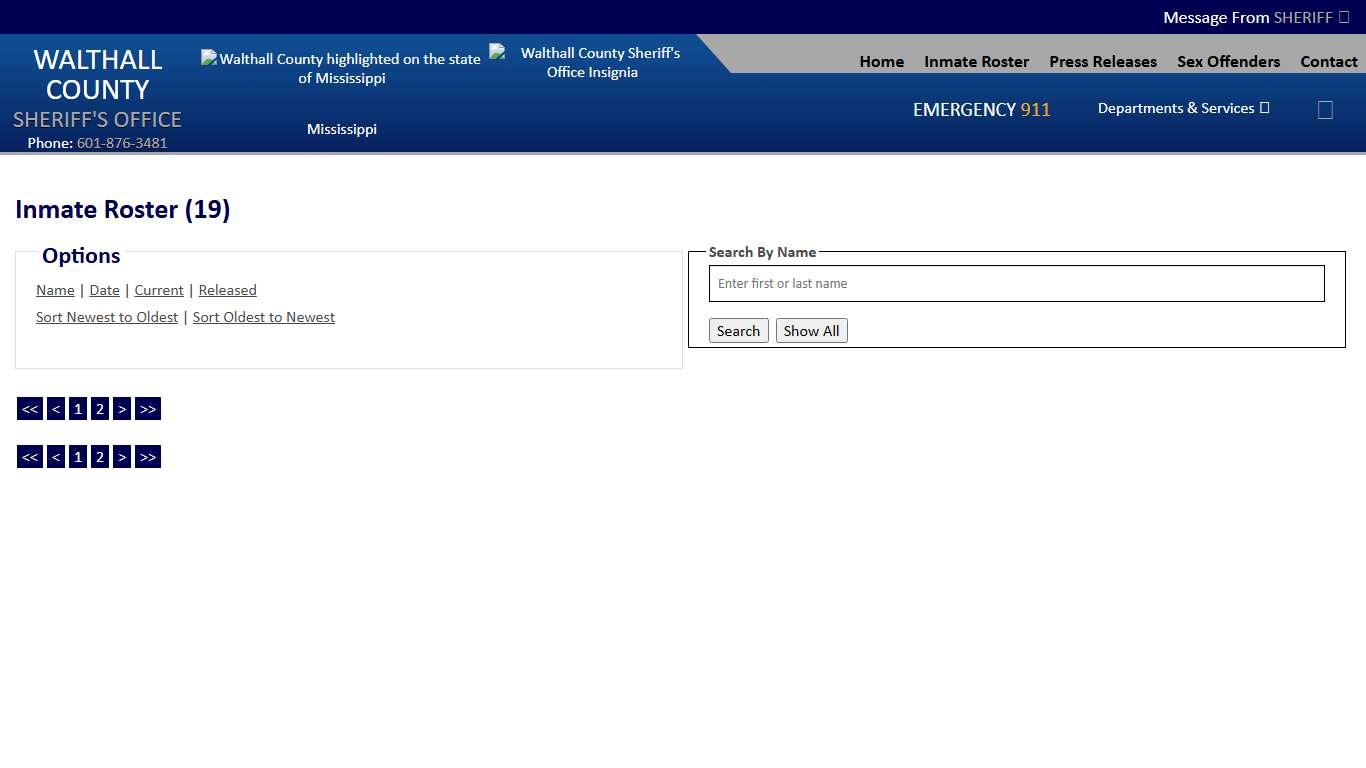Expand the Departments & Services menu
Screen dimensions: 1366x768
point(1182,108)
